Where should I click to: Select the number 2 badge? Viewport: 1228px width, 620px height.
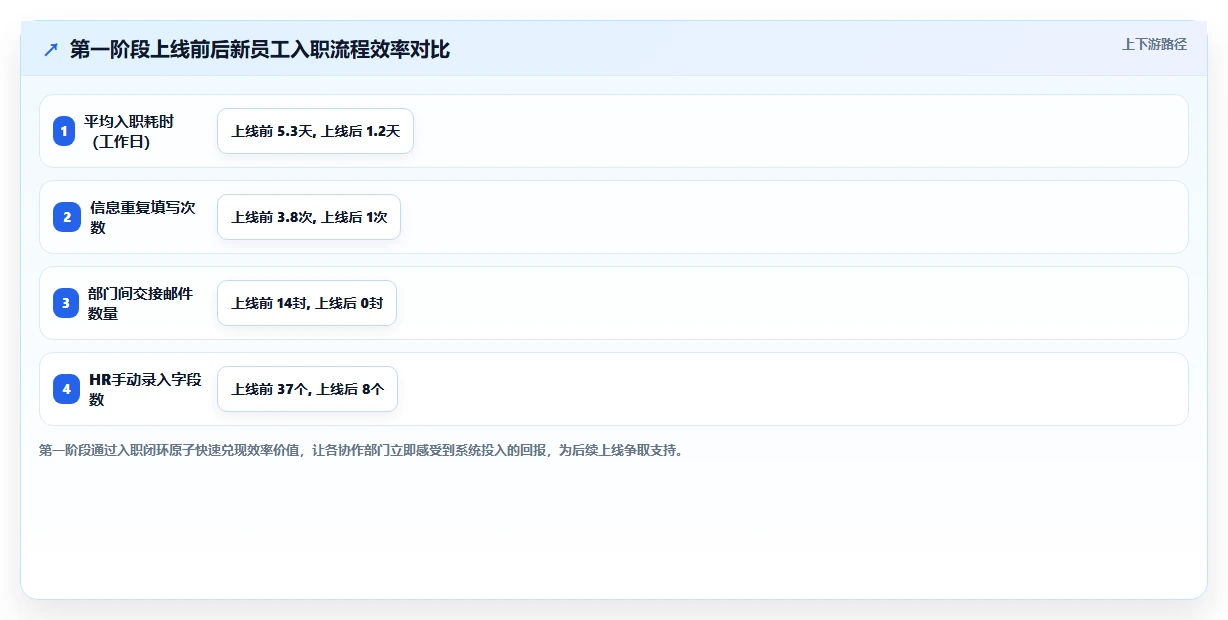(x=65, y=217)
